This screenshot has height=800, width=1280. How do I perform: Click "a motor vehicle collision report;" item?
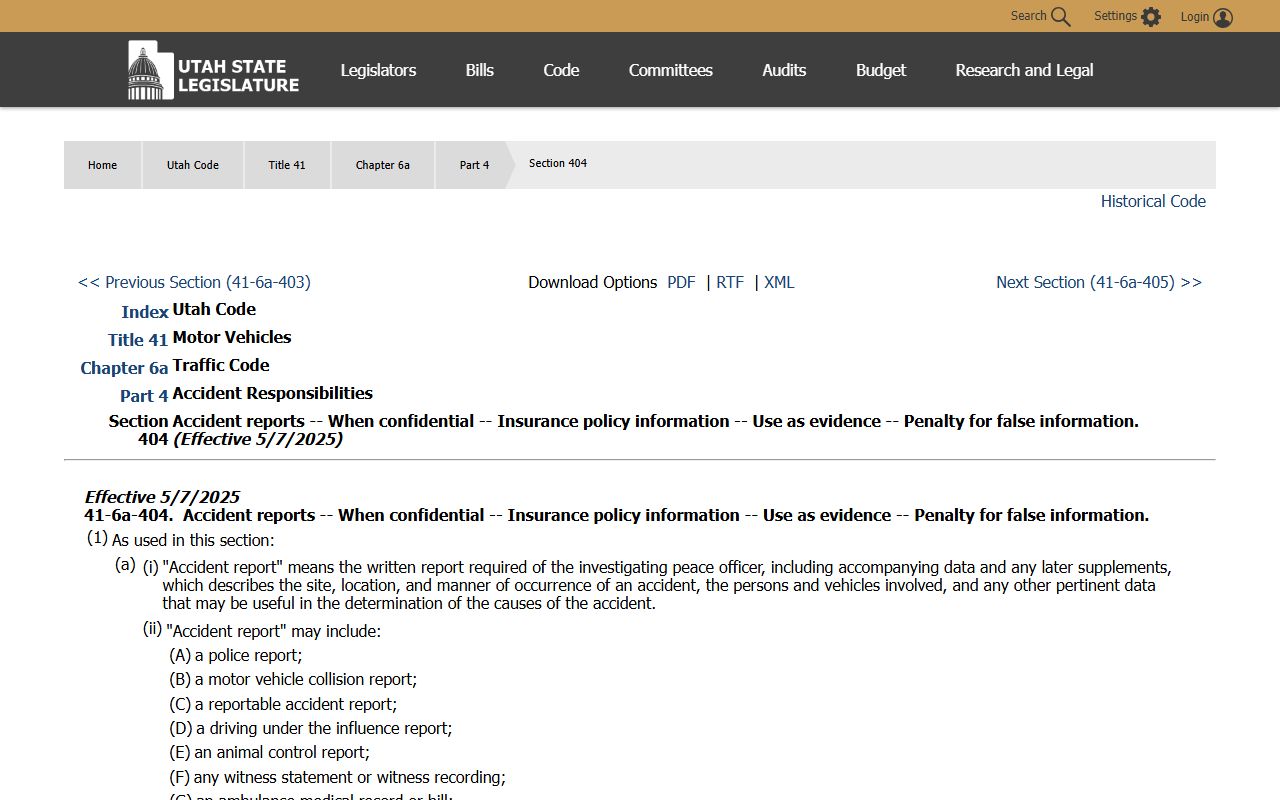306,680
